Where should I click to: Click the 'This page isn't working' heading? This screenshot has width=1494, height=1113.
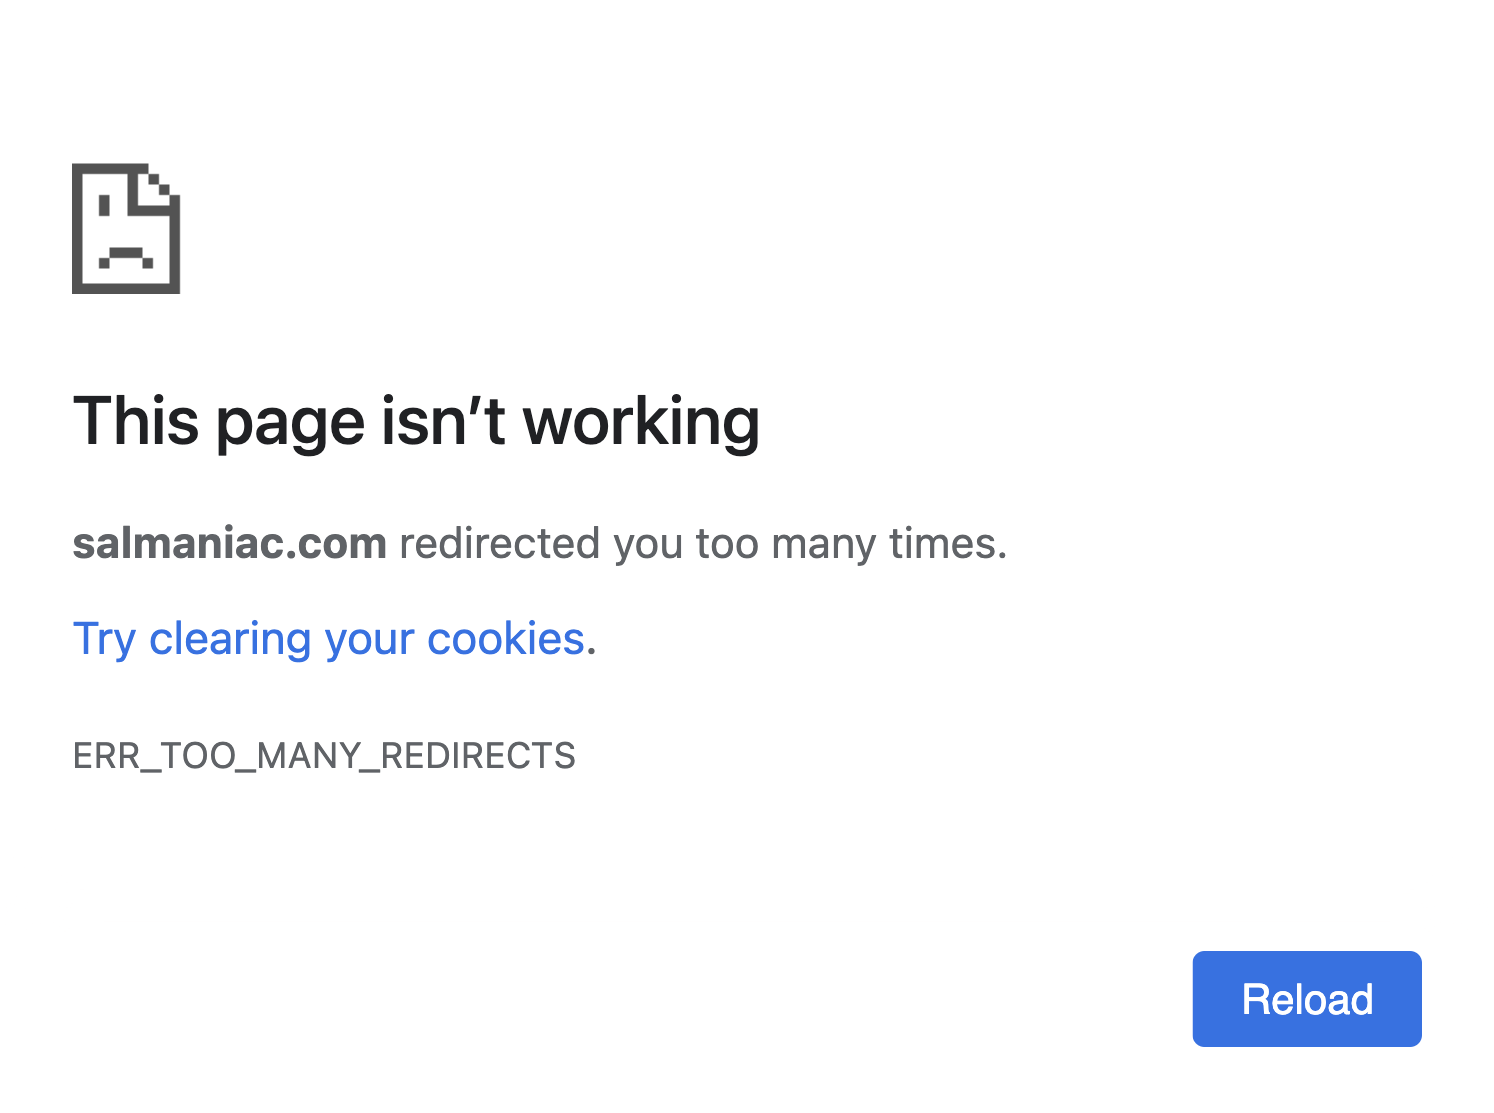click(417, 421)
